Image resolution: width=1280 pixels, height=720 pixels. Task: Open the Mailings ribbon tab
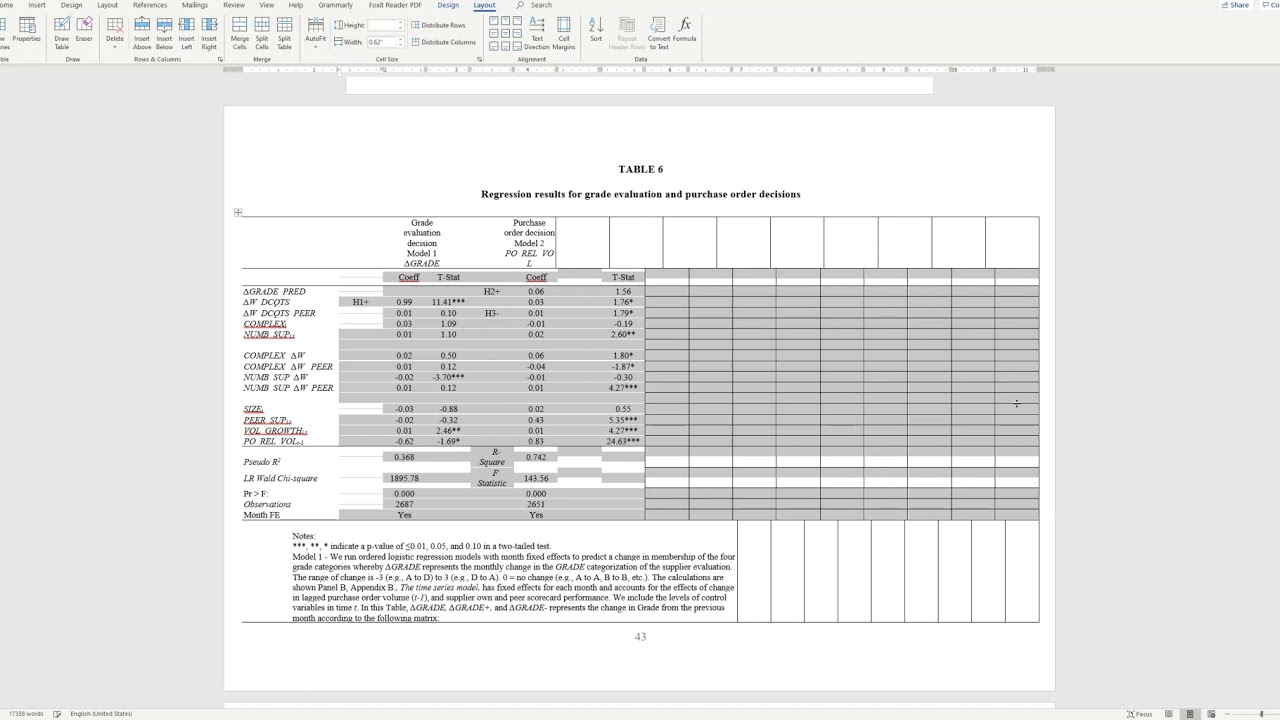(x=195, y=5)
